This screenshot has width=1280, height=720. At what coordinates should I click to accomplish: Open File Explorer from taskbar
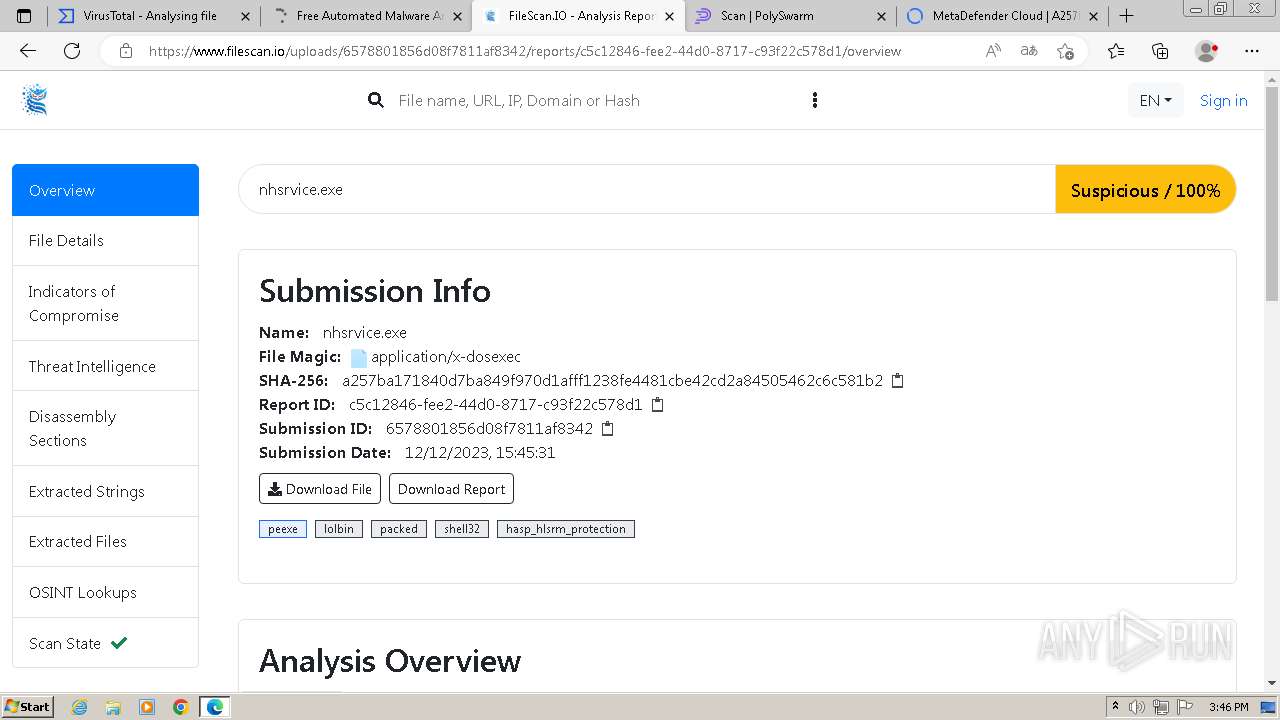tap(113, 707)
